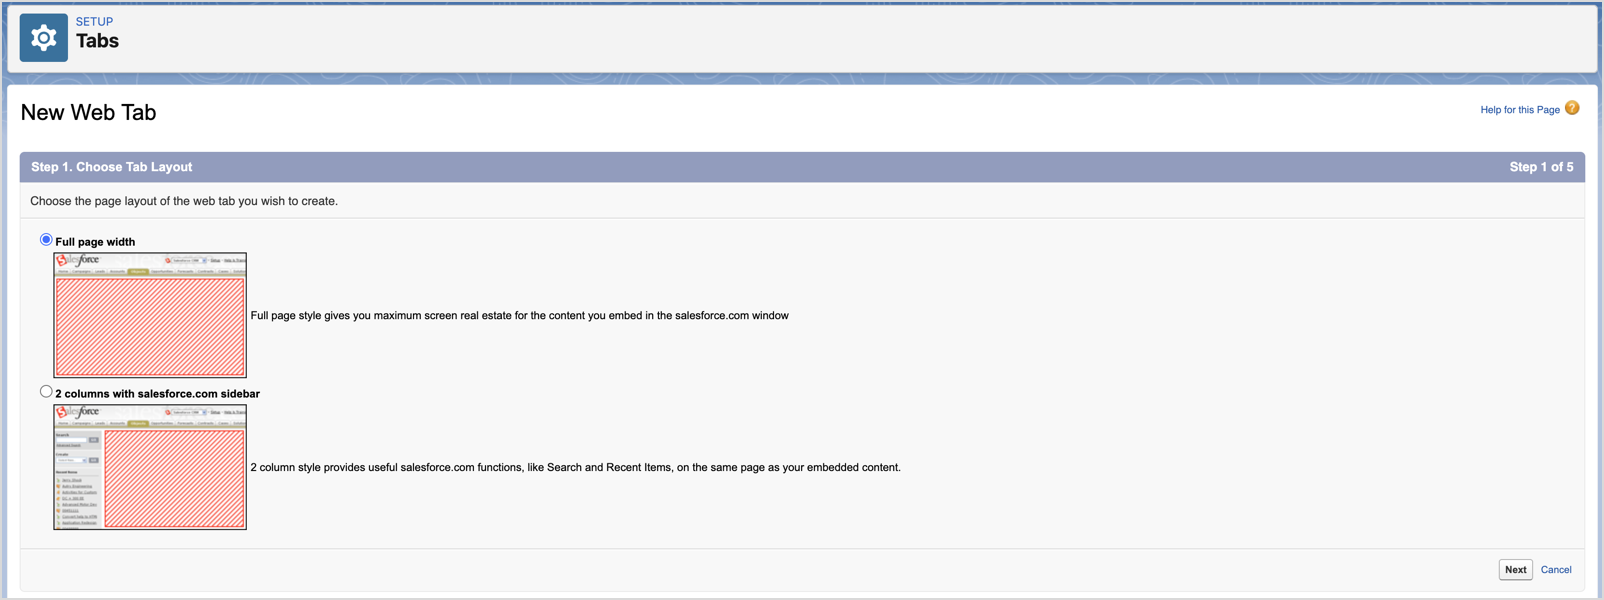Click the Full page width label
The width and height of the screenshot is (1604, 600).
[x=95, y=242]
